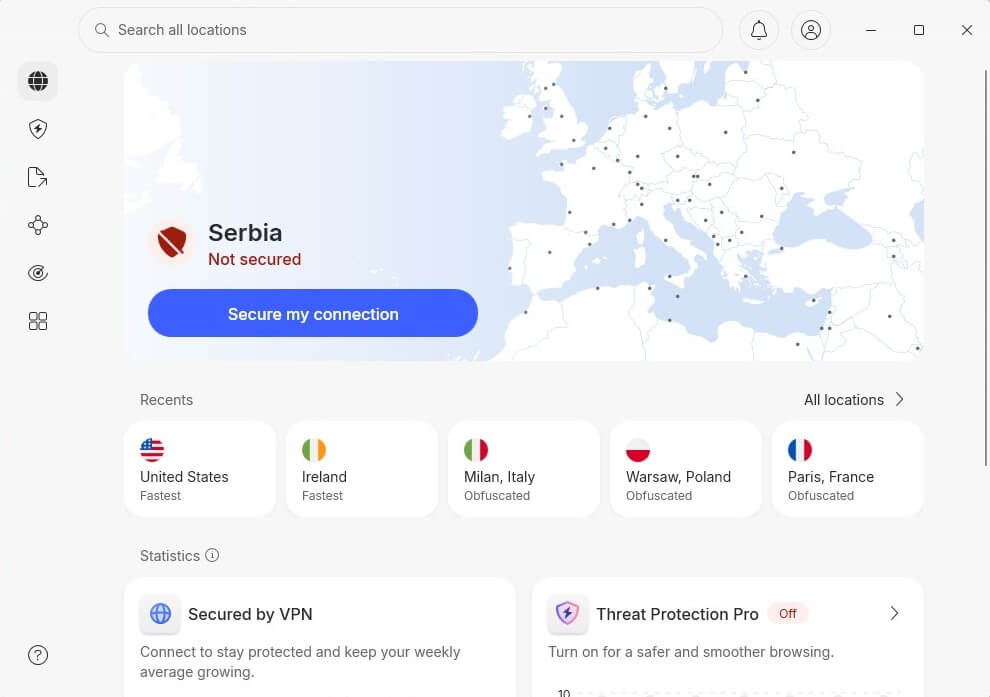Close the VPN app window
Image resolution: width=990 pixels, height=697 pixels.
pos(967,30)
